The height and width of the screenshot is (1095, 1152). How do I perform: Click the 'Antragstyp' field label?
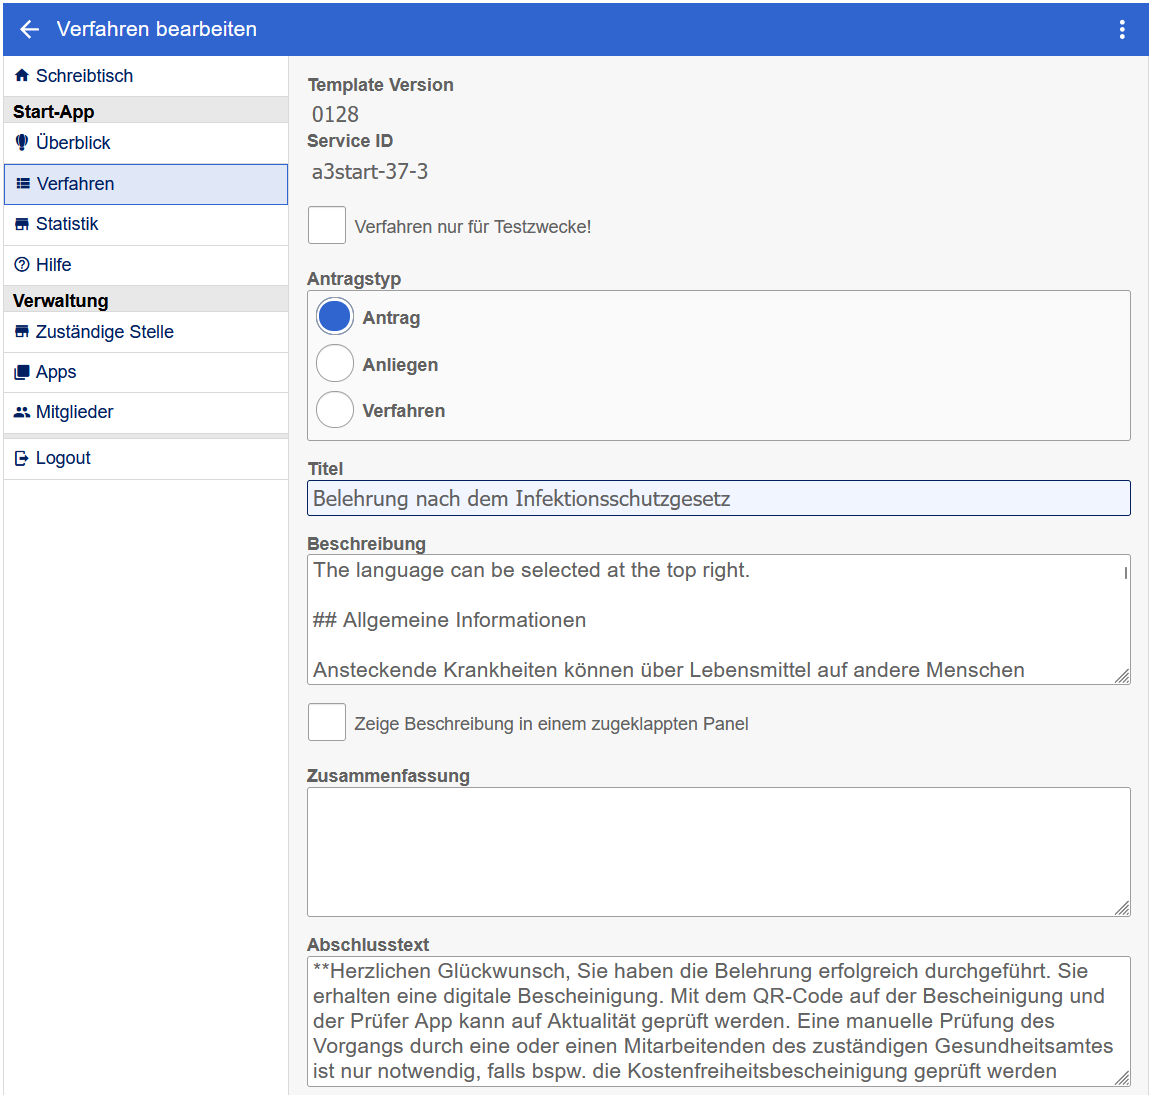(354, 279)
